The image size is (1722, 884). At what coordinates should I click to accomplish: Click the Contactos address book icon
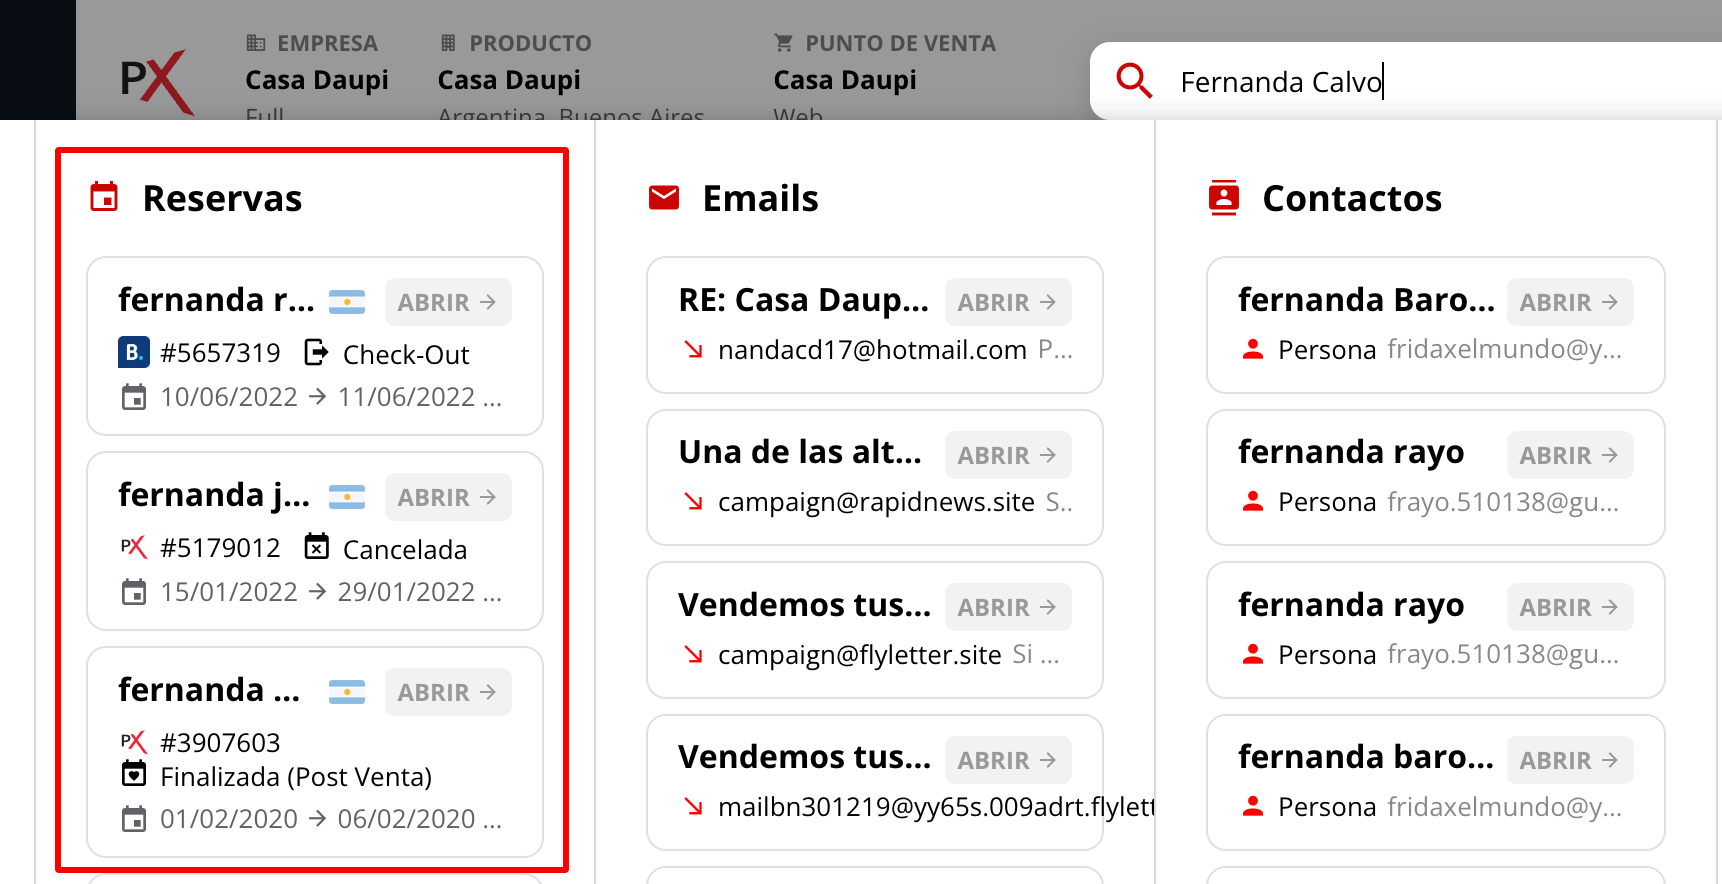1224,198
